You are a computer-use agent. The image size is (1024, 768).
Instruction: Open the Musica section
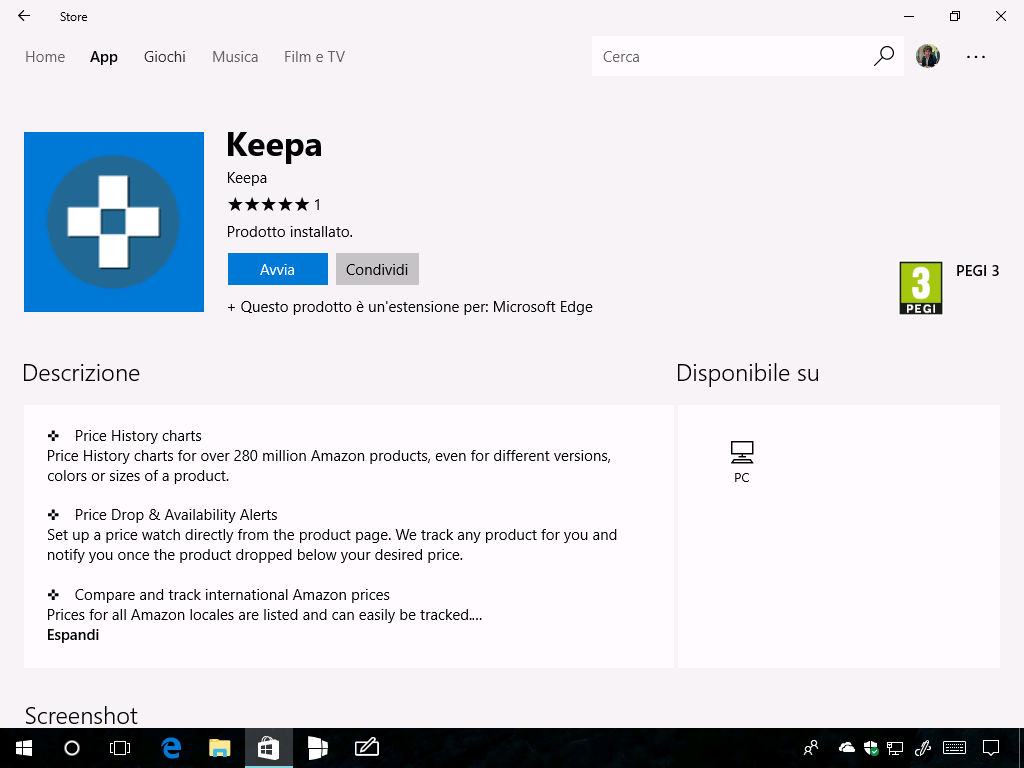point(235,57)
